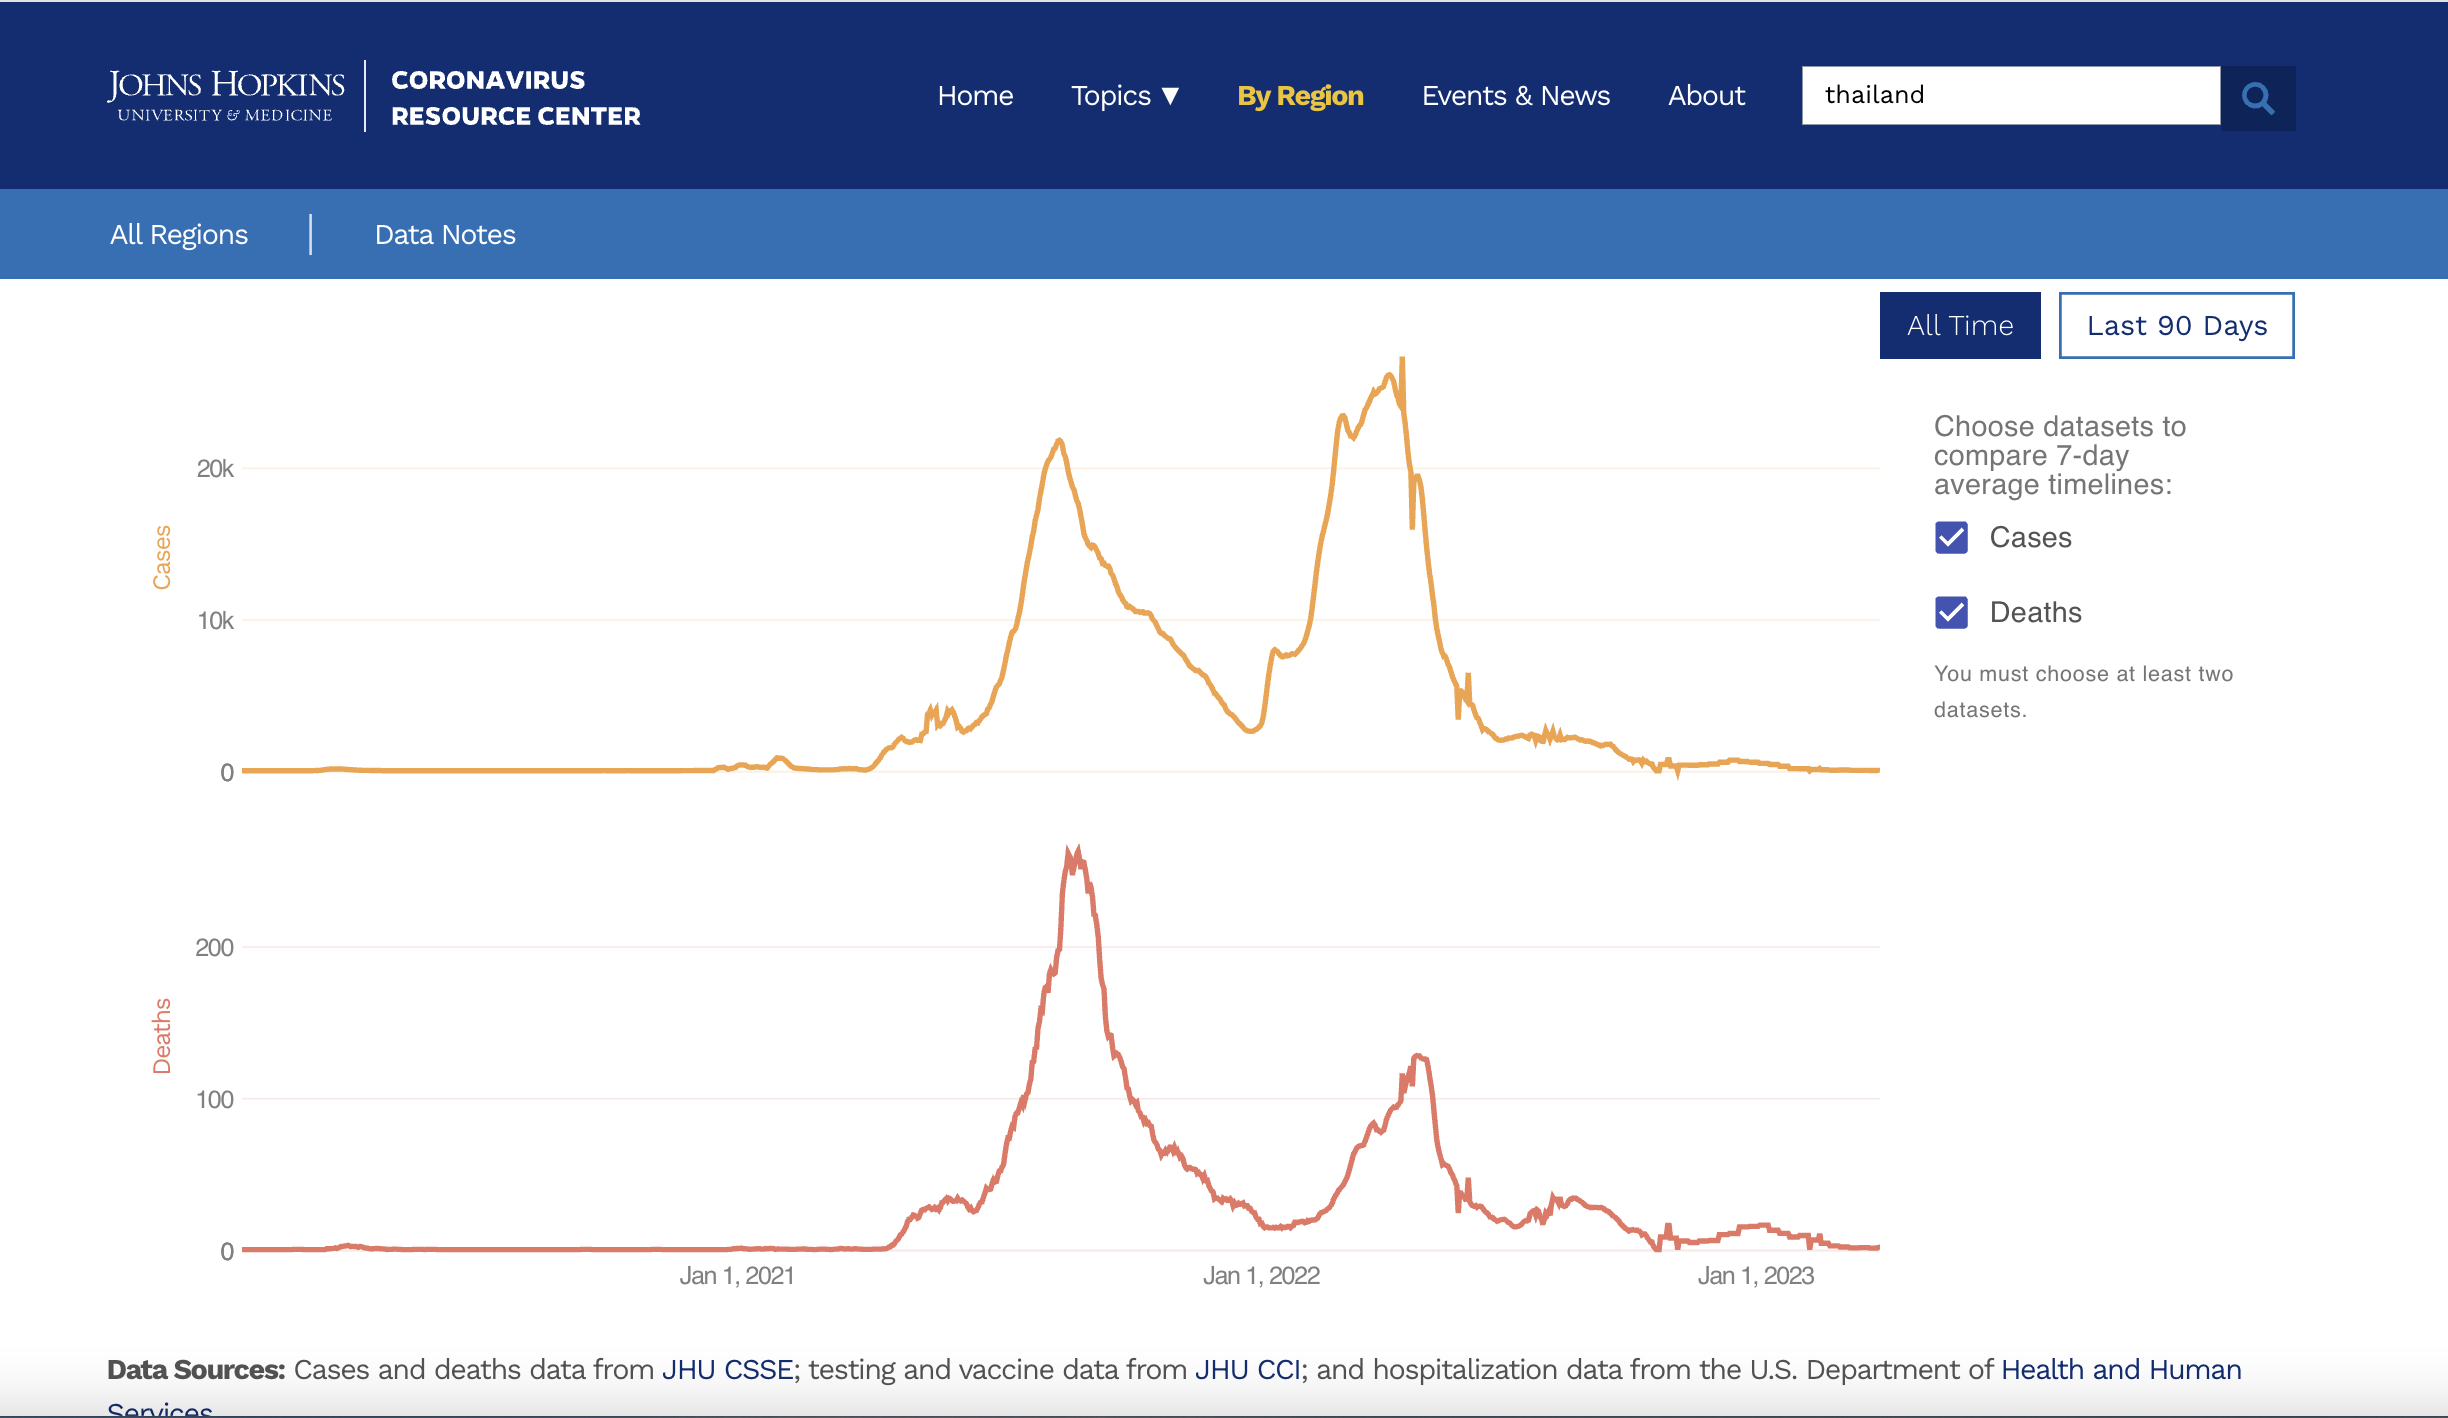Switch chart to Last 90 Days
The width and height of the screenshot is (2448, 1418).
(x=2176, y=325)
